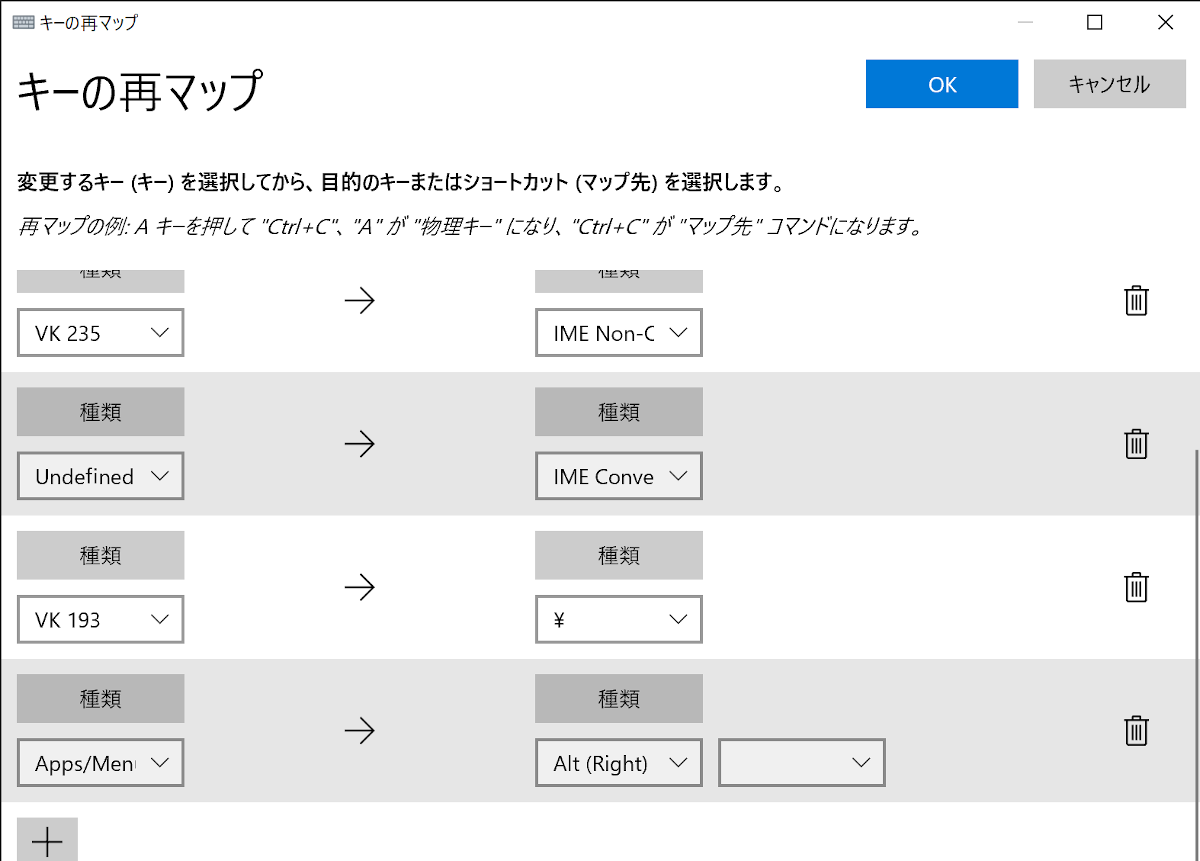Add a new key remapping with plus icon

coord(47,840)
